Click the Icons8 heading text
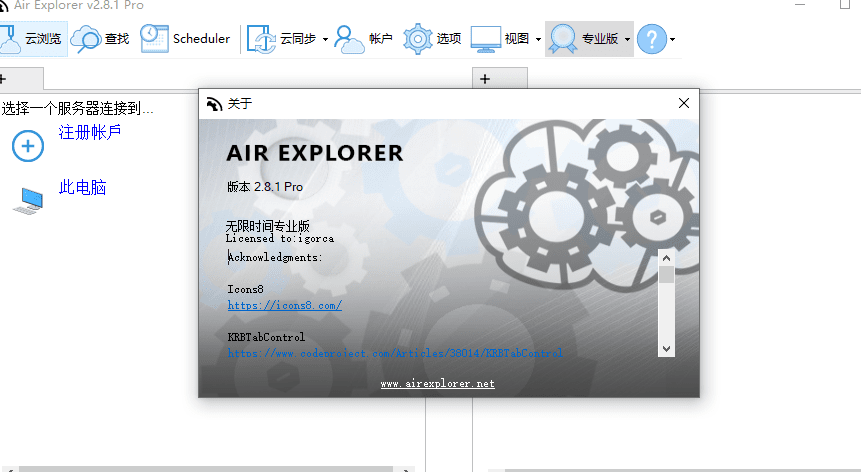This screenshot has width=861, height=472. click(x=245, y=289)
